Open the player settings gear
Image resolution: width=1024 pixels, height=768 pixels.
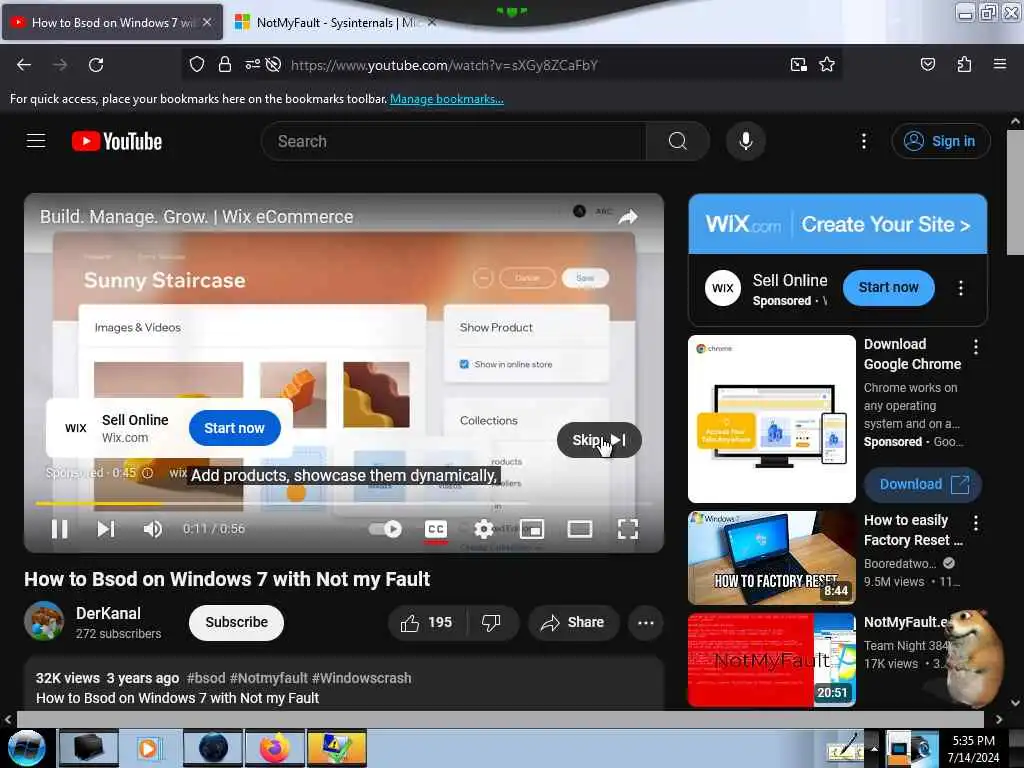click(483, 529)
